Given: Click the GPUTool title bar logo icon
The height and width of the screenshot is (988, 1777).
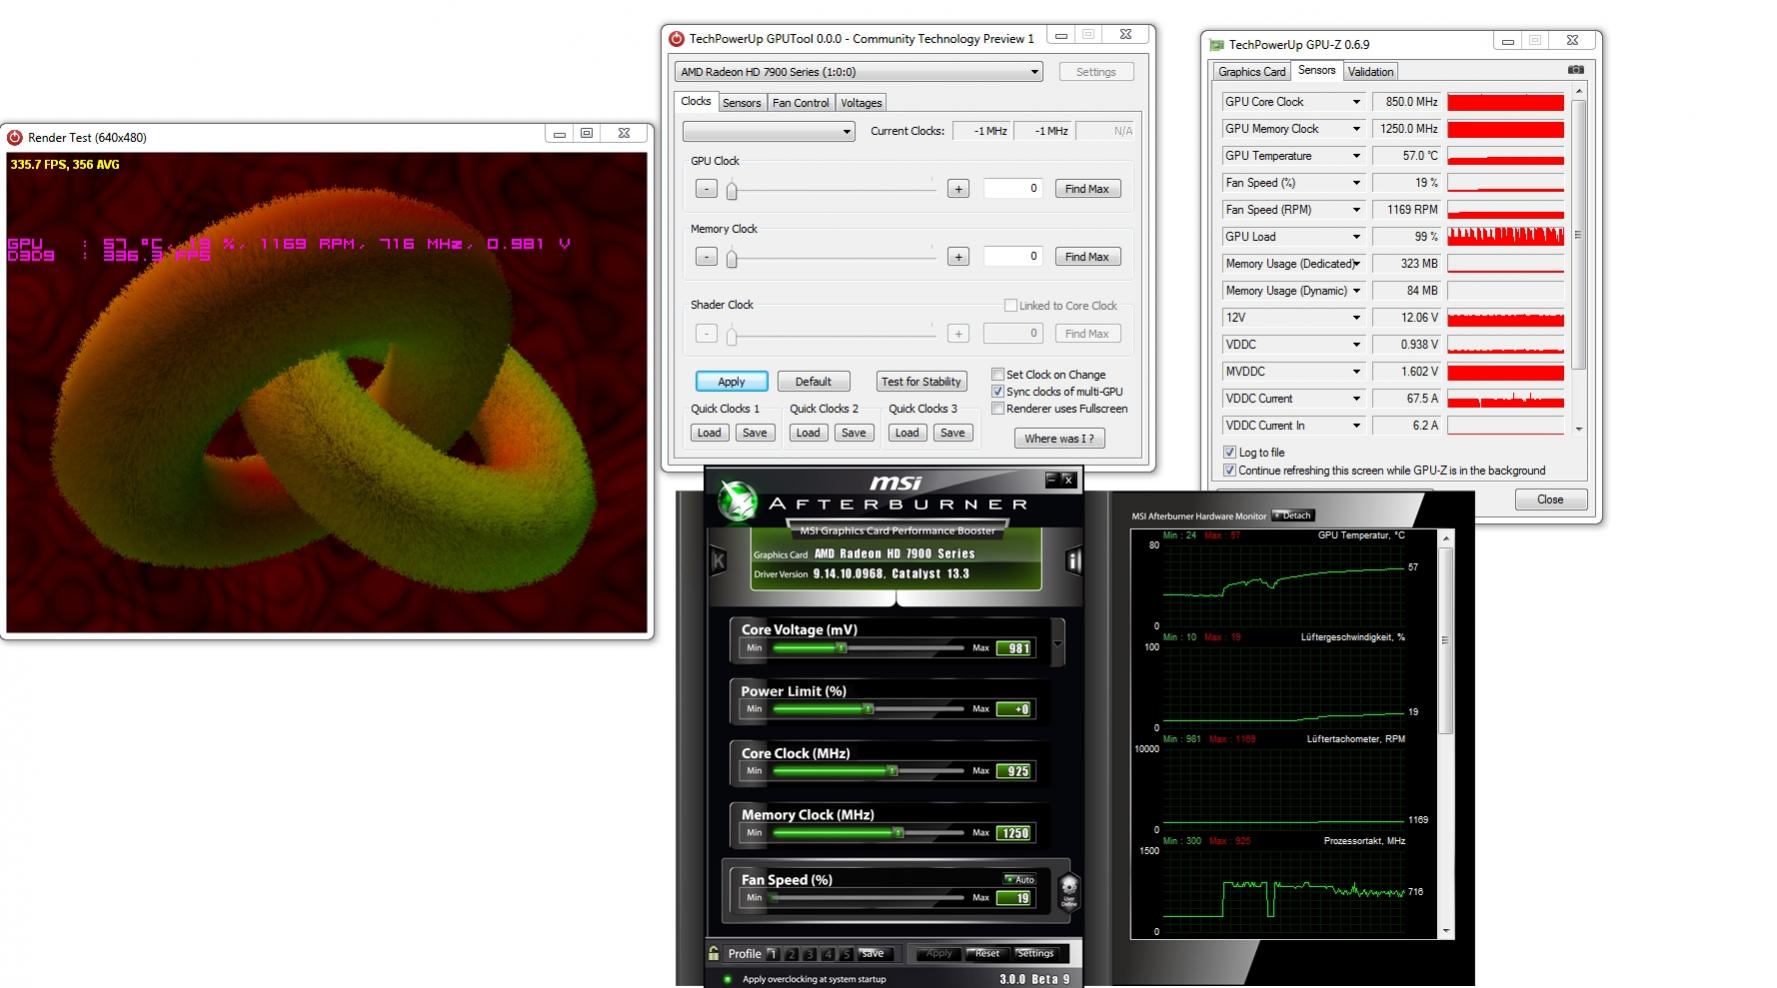Looking at the screenshot, I should [677, 39].
